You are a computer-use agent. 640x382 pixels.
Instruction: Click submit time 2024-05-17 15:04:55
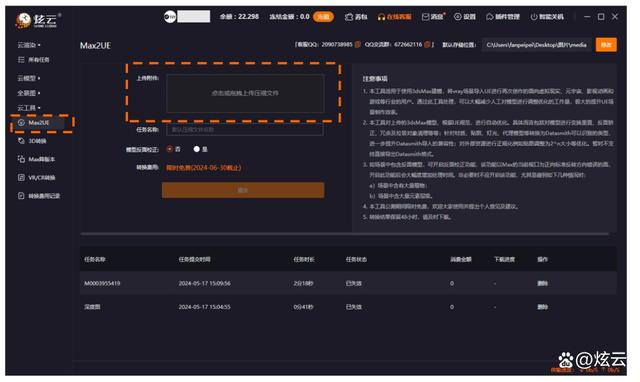click(204, 307)
